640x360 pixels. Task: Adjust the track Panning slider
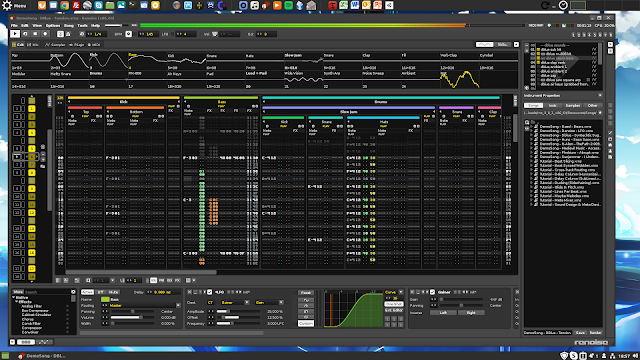[132, 311]
